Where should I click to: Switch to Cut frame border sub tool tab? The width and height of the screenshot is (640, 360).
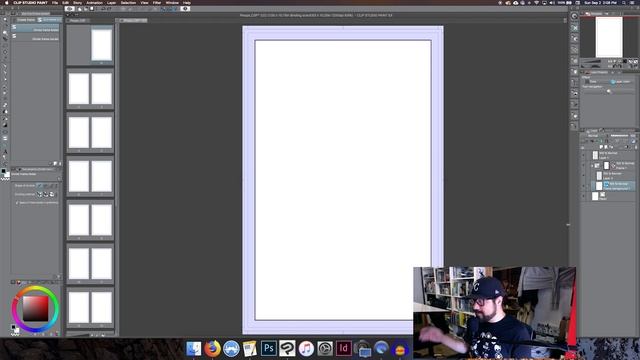(x=49, y=20)
